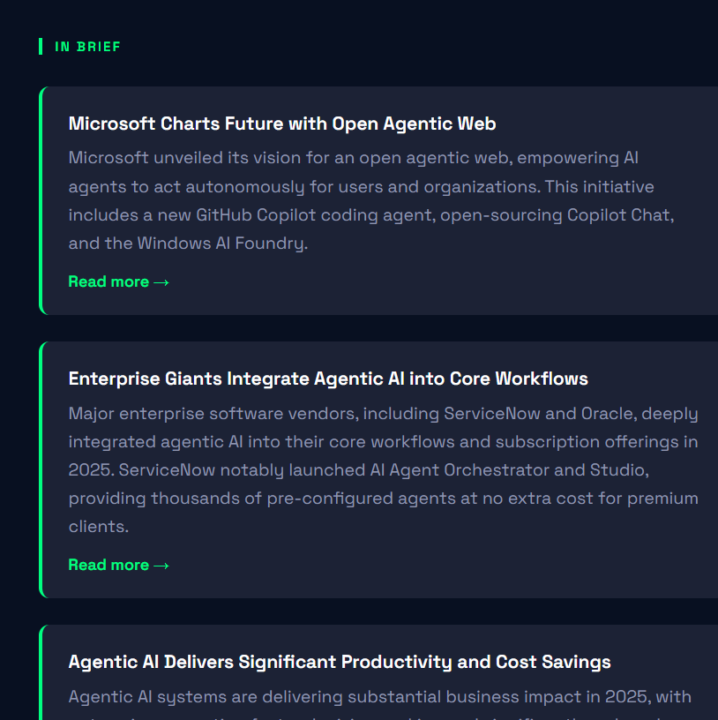Open headline Enterprise Giants Integrate Agentic AI
718x720 pixels.
click(x=328, y=379)
